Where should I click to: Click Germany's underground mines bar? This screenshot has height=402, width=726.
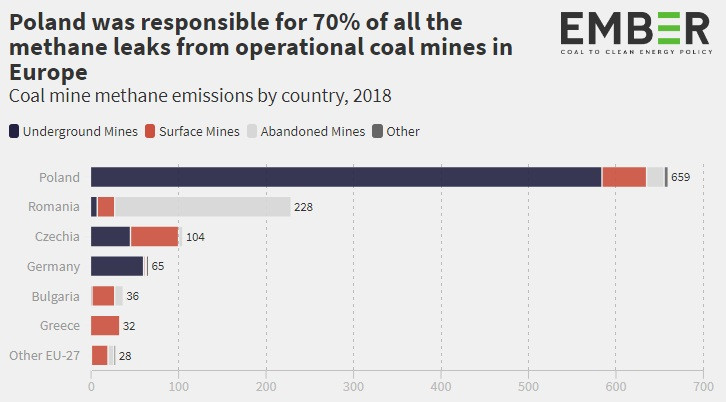click(117, 266)
